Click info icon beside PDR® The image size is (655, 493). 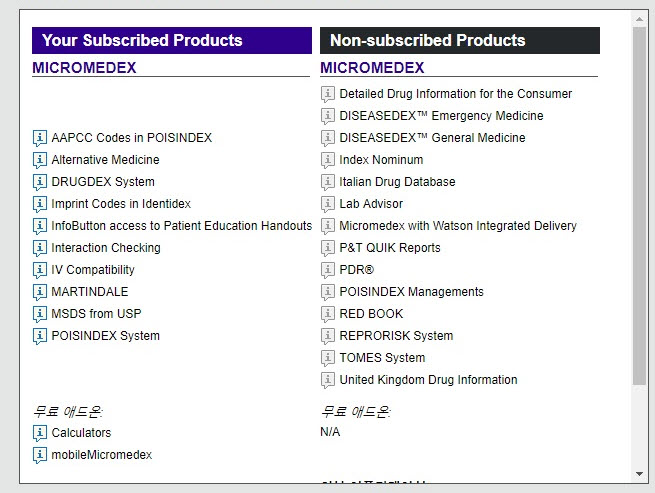(x=328, y=270)
